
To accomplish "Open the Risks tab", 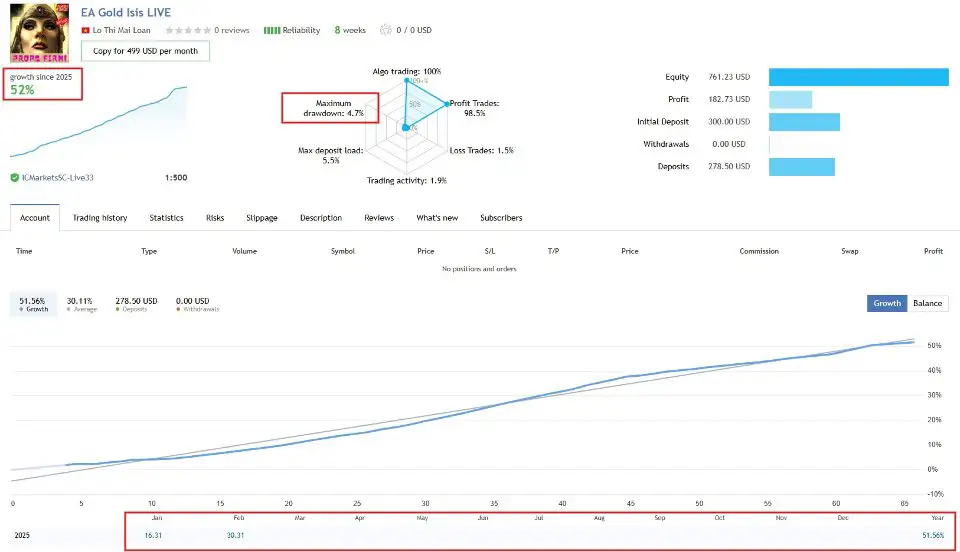I will point(215,218).
